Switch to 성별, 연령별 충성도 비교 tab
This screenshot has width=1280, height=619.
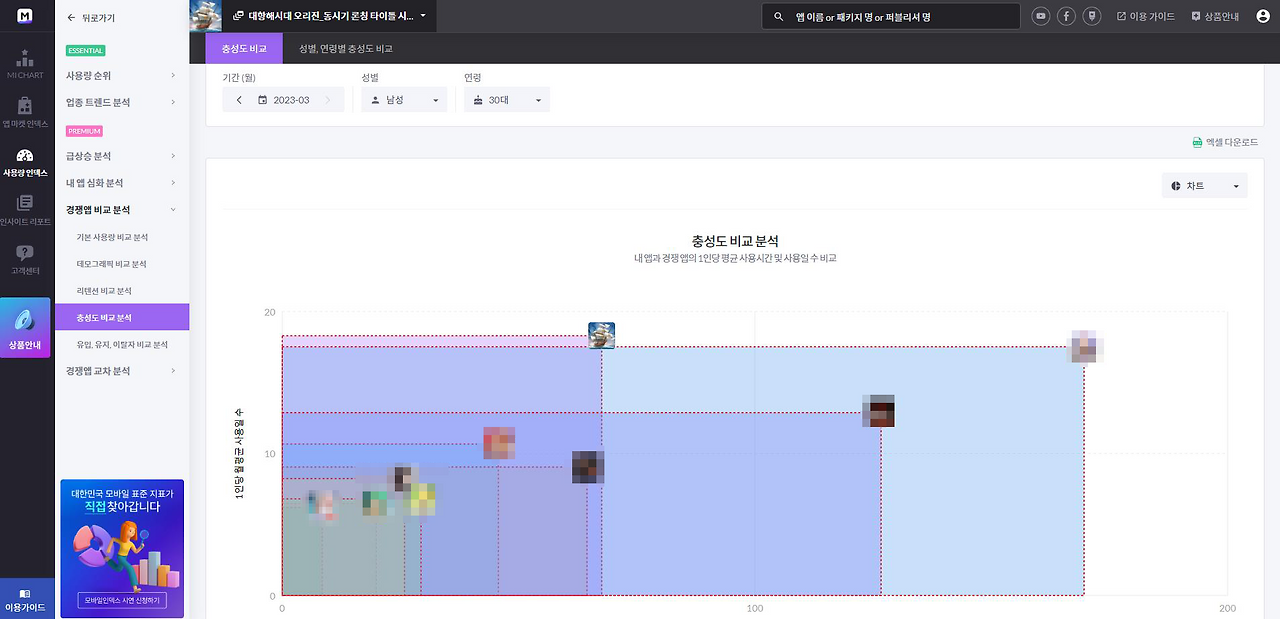(x=346, y=48)
